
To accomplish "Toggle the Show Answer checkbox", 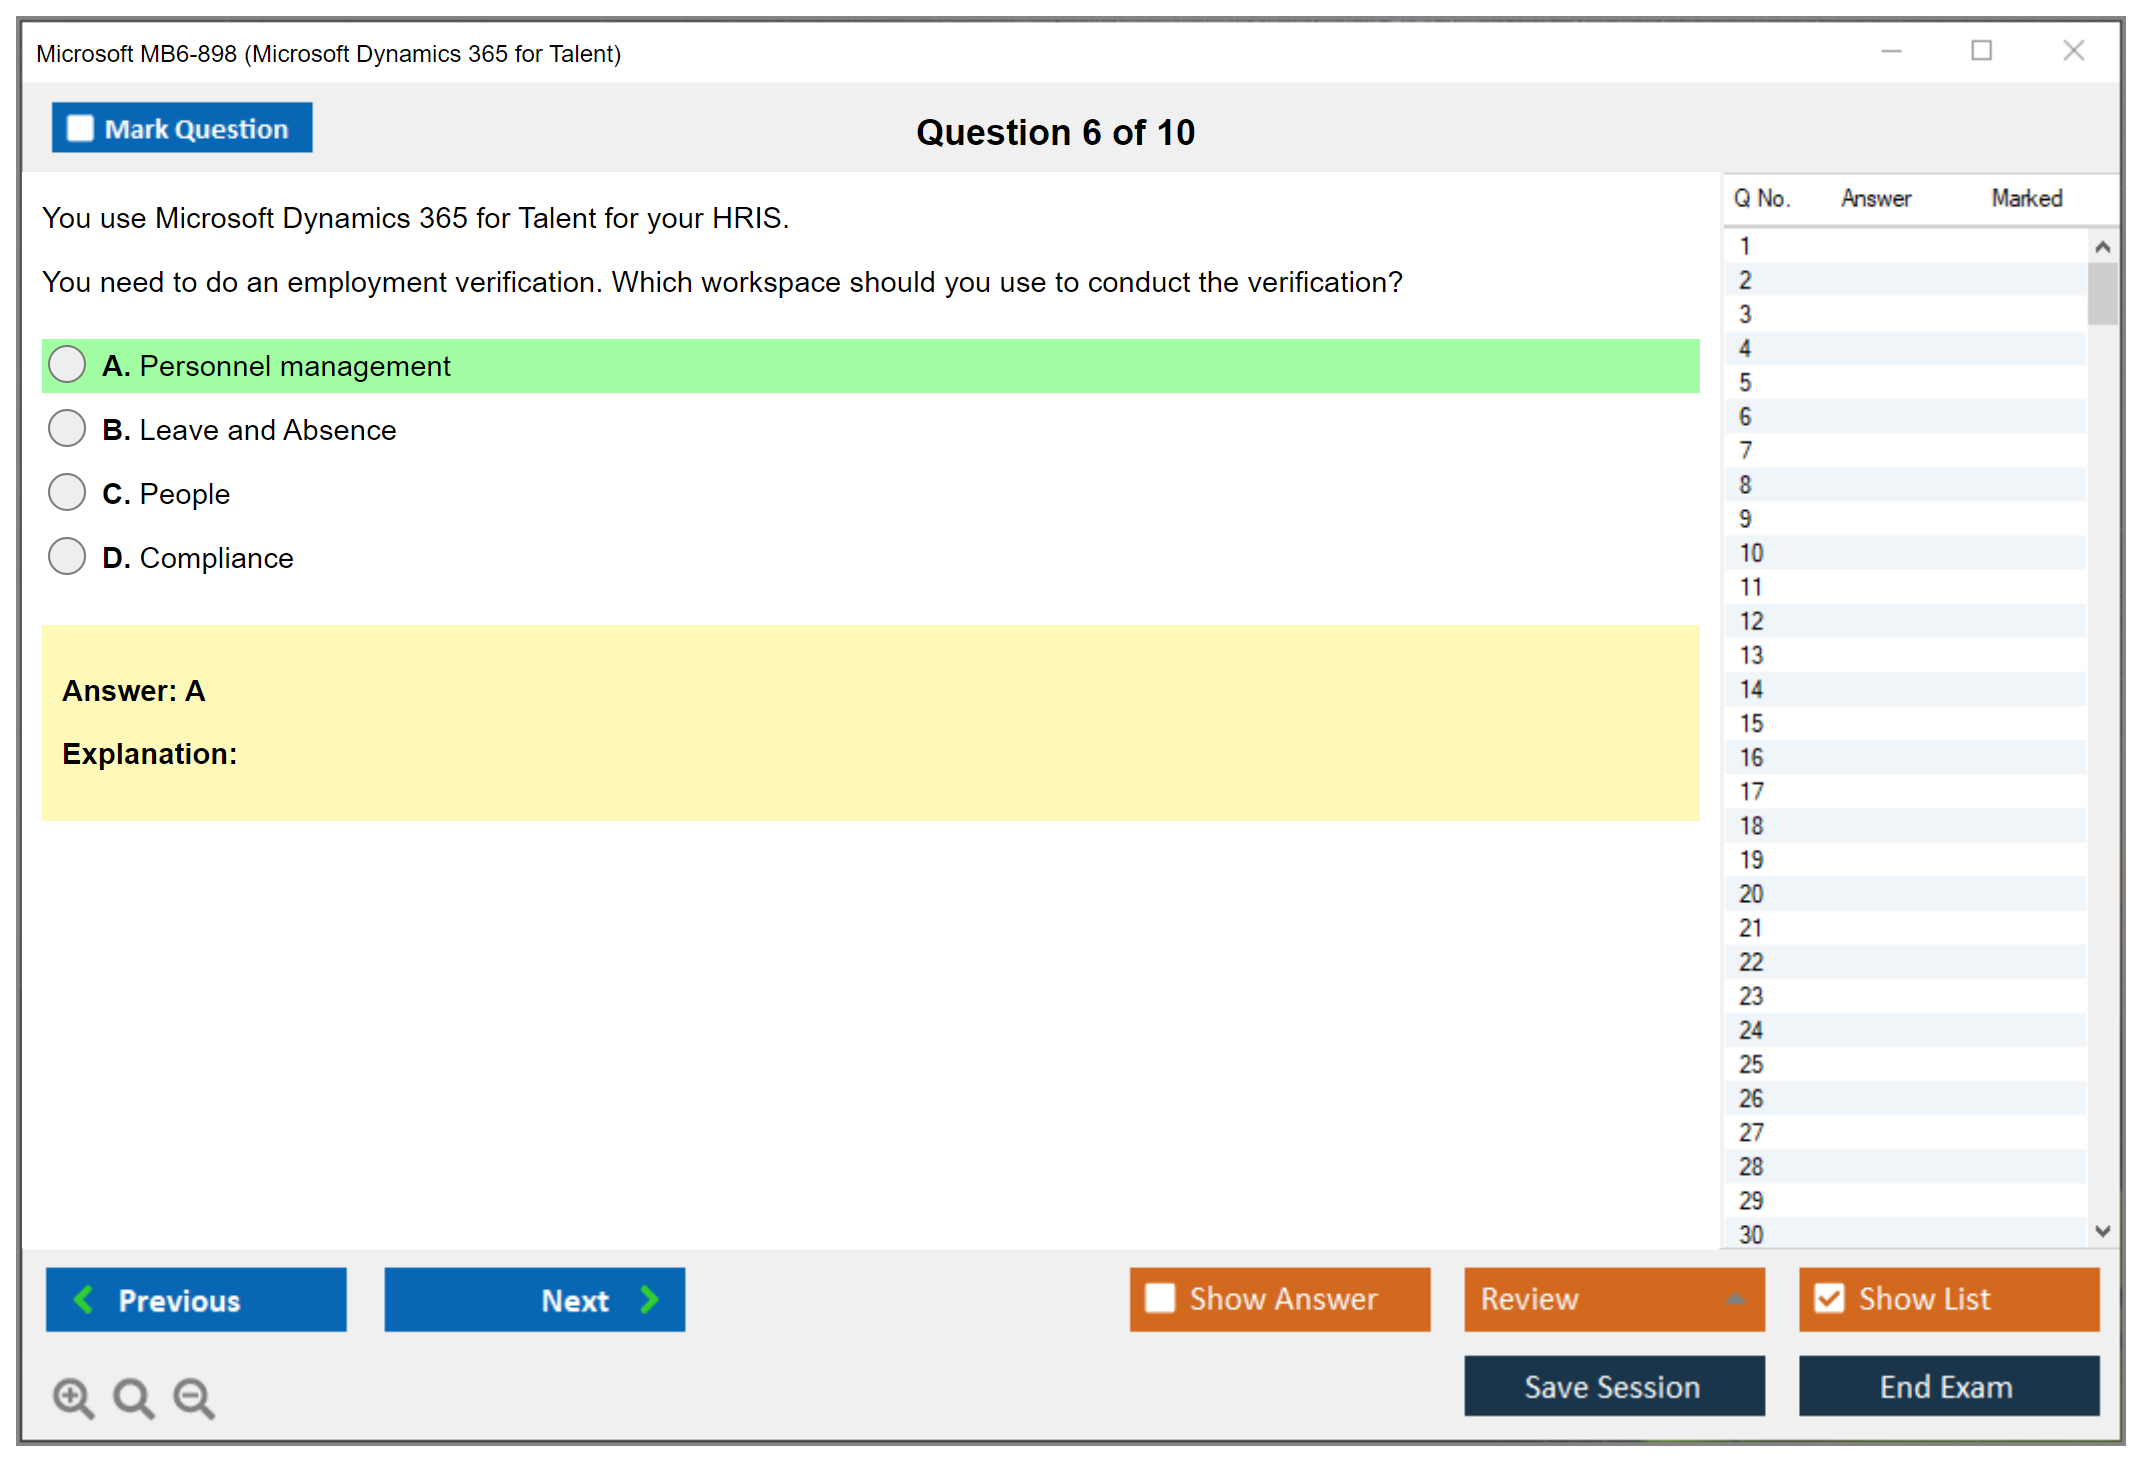I will 1160,1298.
